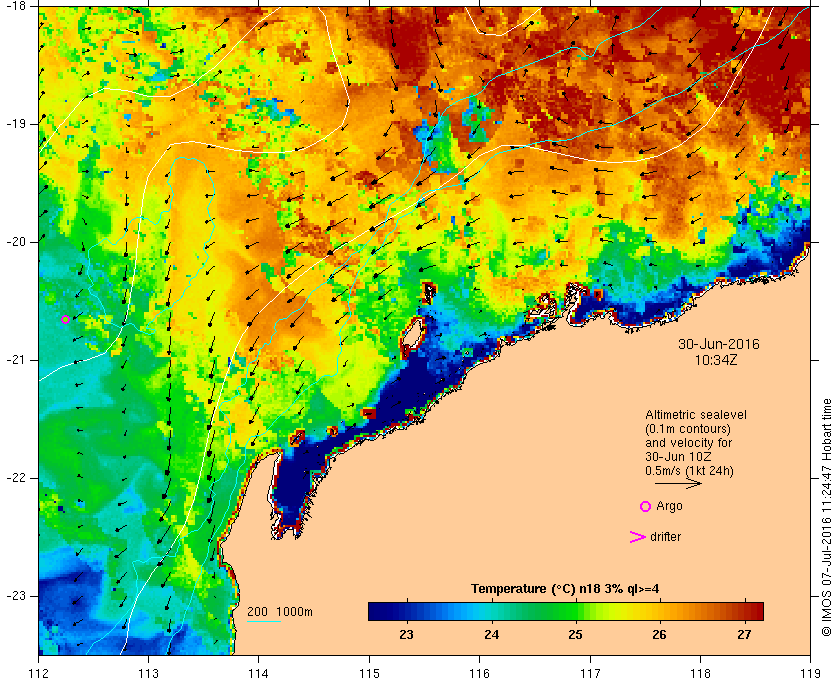The width and height of the screenshot is (840, 680).
Task: Click the 'Altimetric sealevel' caption text
Action: point(696,415)
